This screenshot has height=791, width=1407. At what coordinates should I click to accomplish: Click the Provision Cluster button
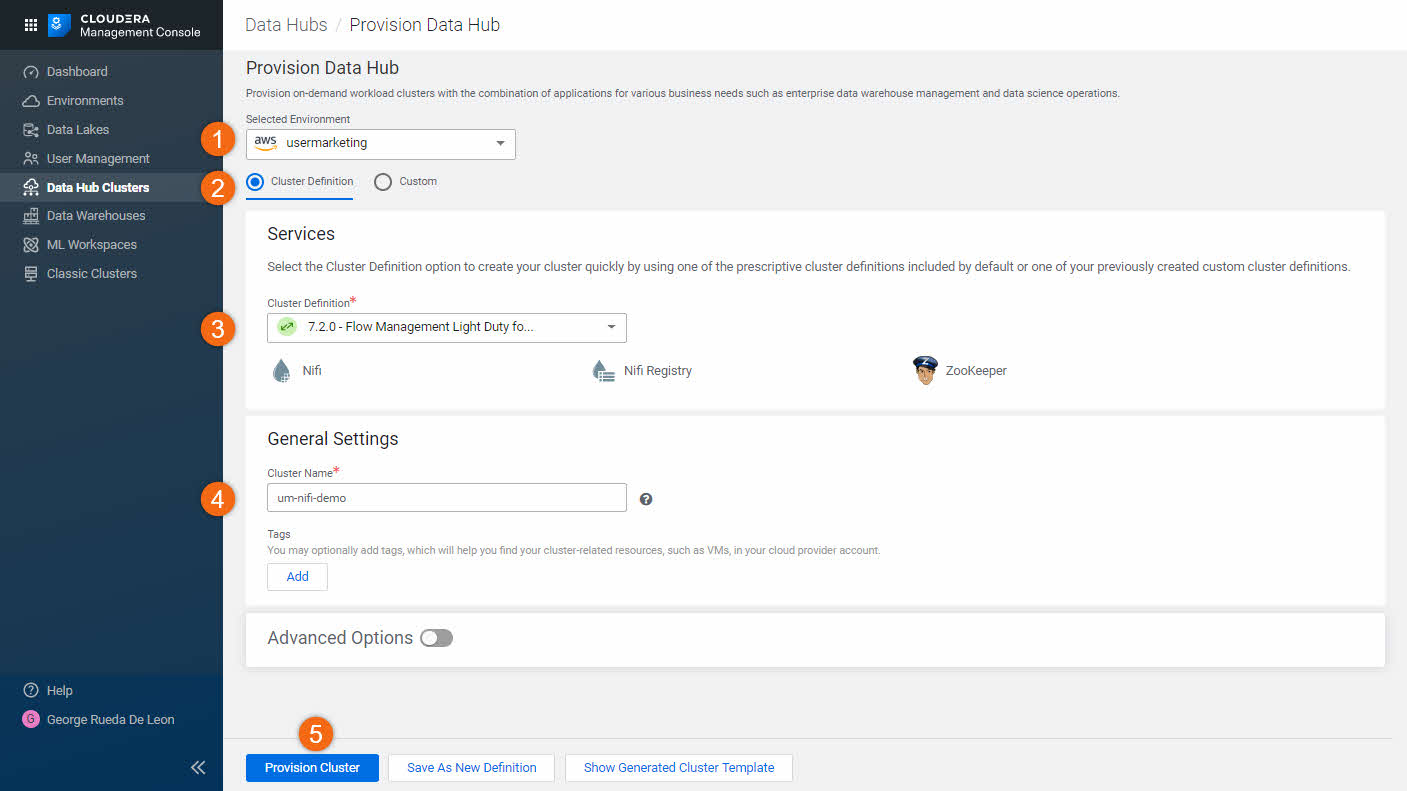point(312,768)
